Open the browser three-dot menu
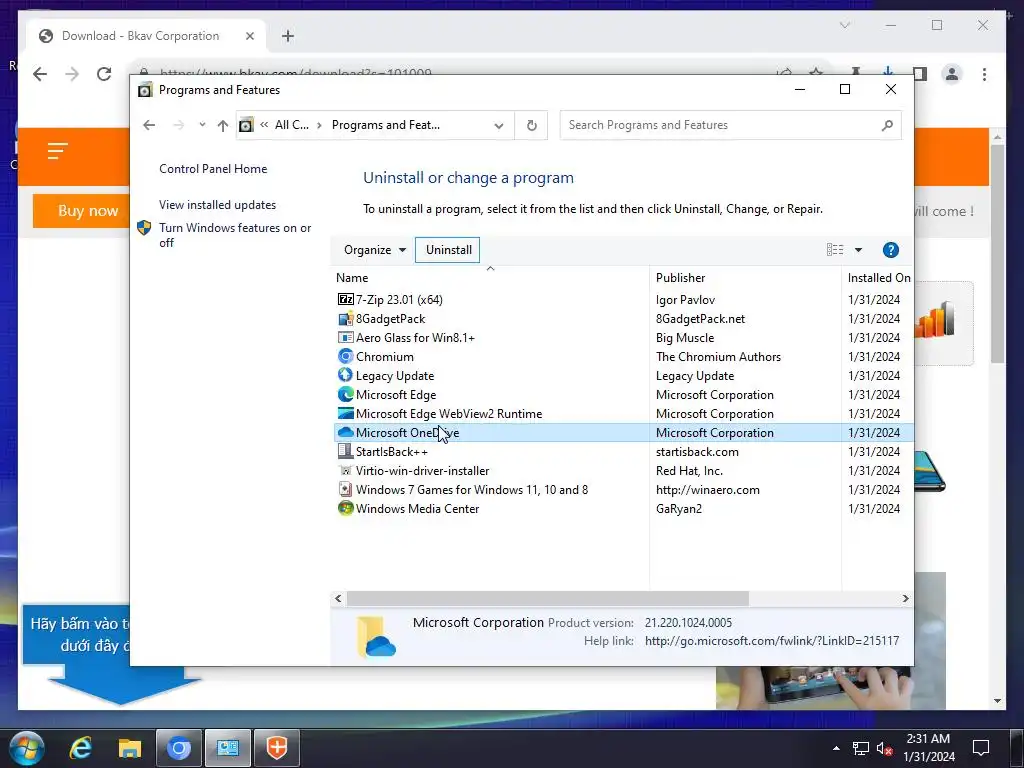1024x768 pixels. click(x=984, y=74)
